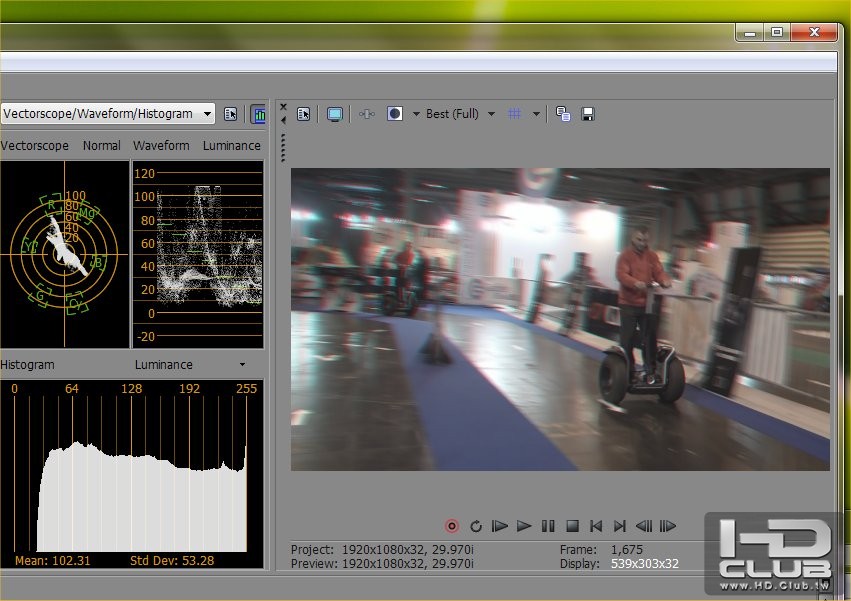
Task: Click the Mean: 102.31 readout
Action: point(53,560)
